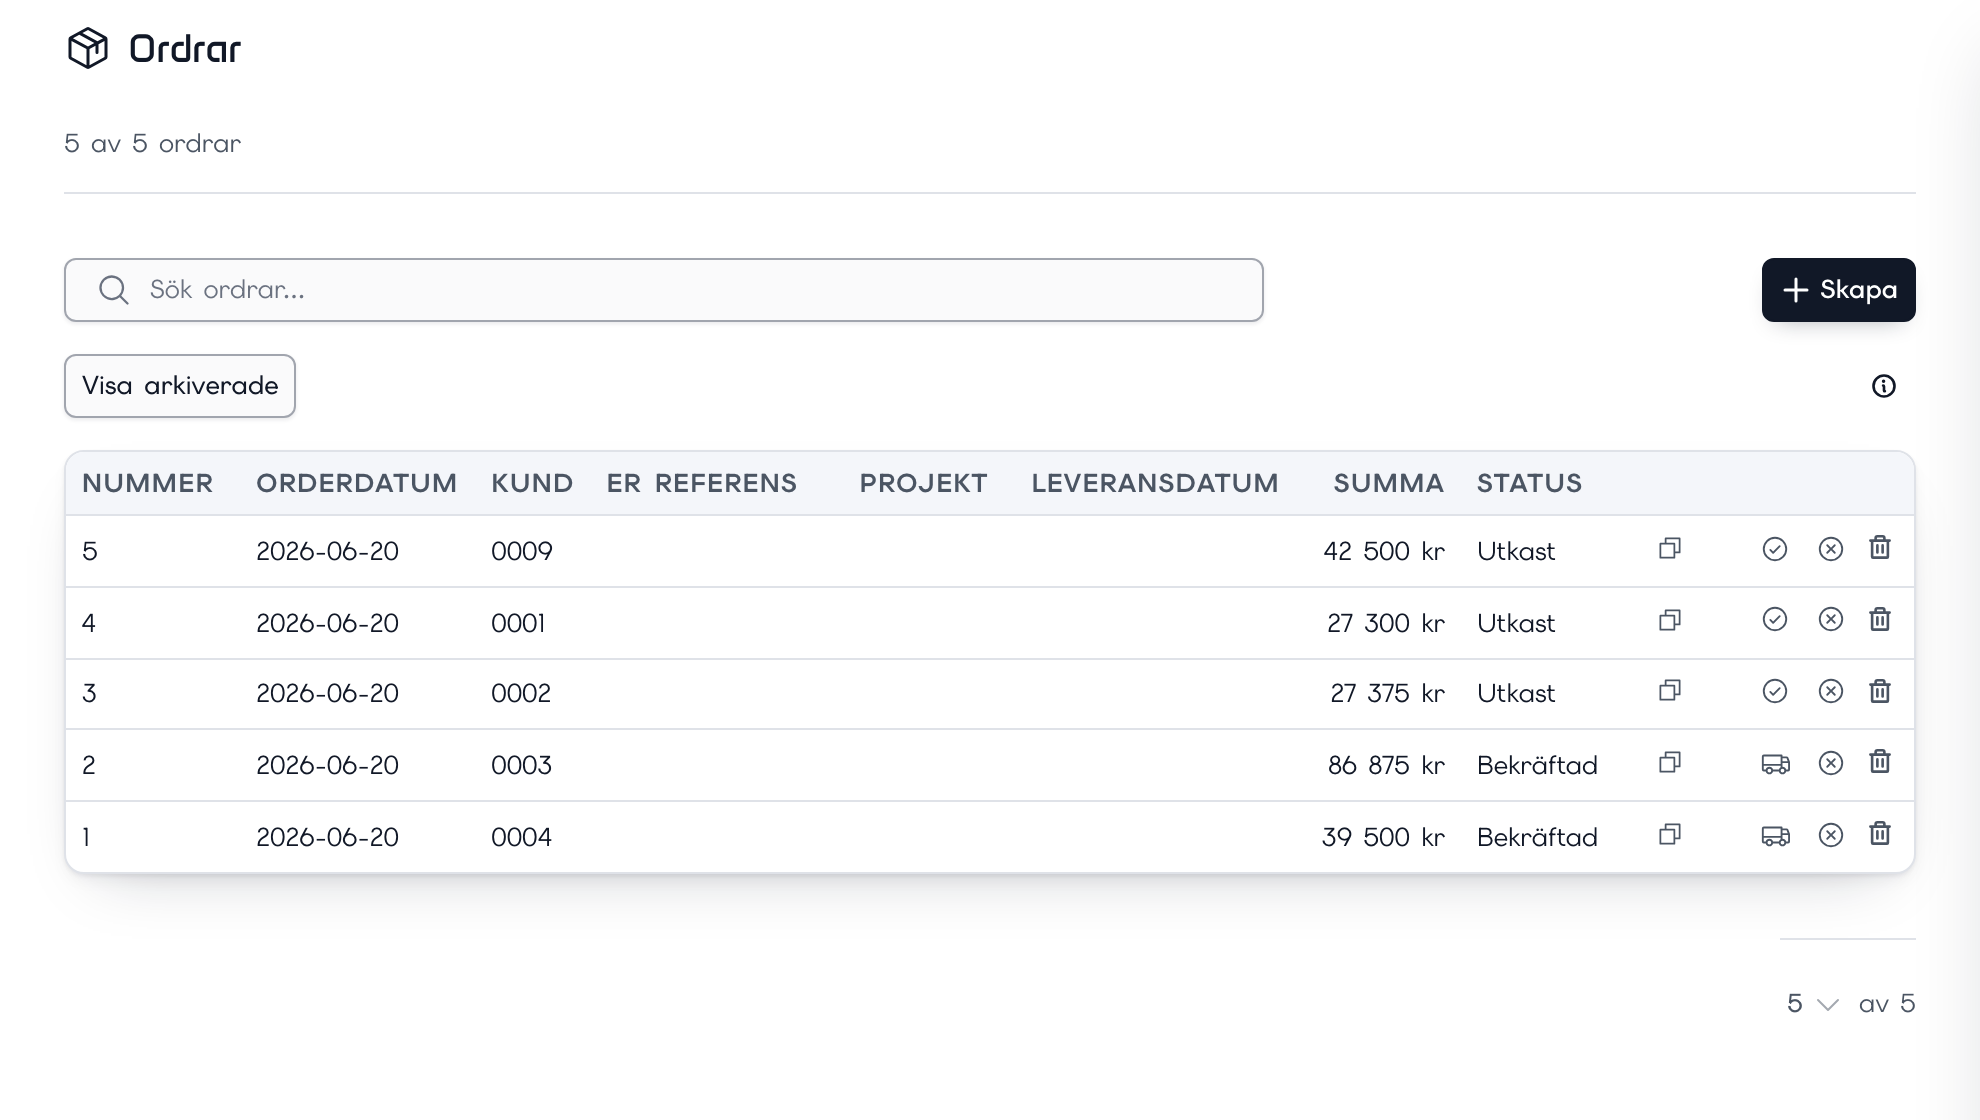Screen dimensions: 1980x1120
Task: Open the rows-per-page dropdown
Action: click(1813, 1004)
